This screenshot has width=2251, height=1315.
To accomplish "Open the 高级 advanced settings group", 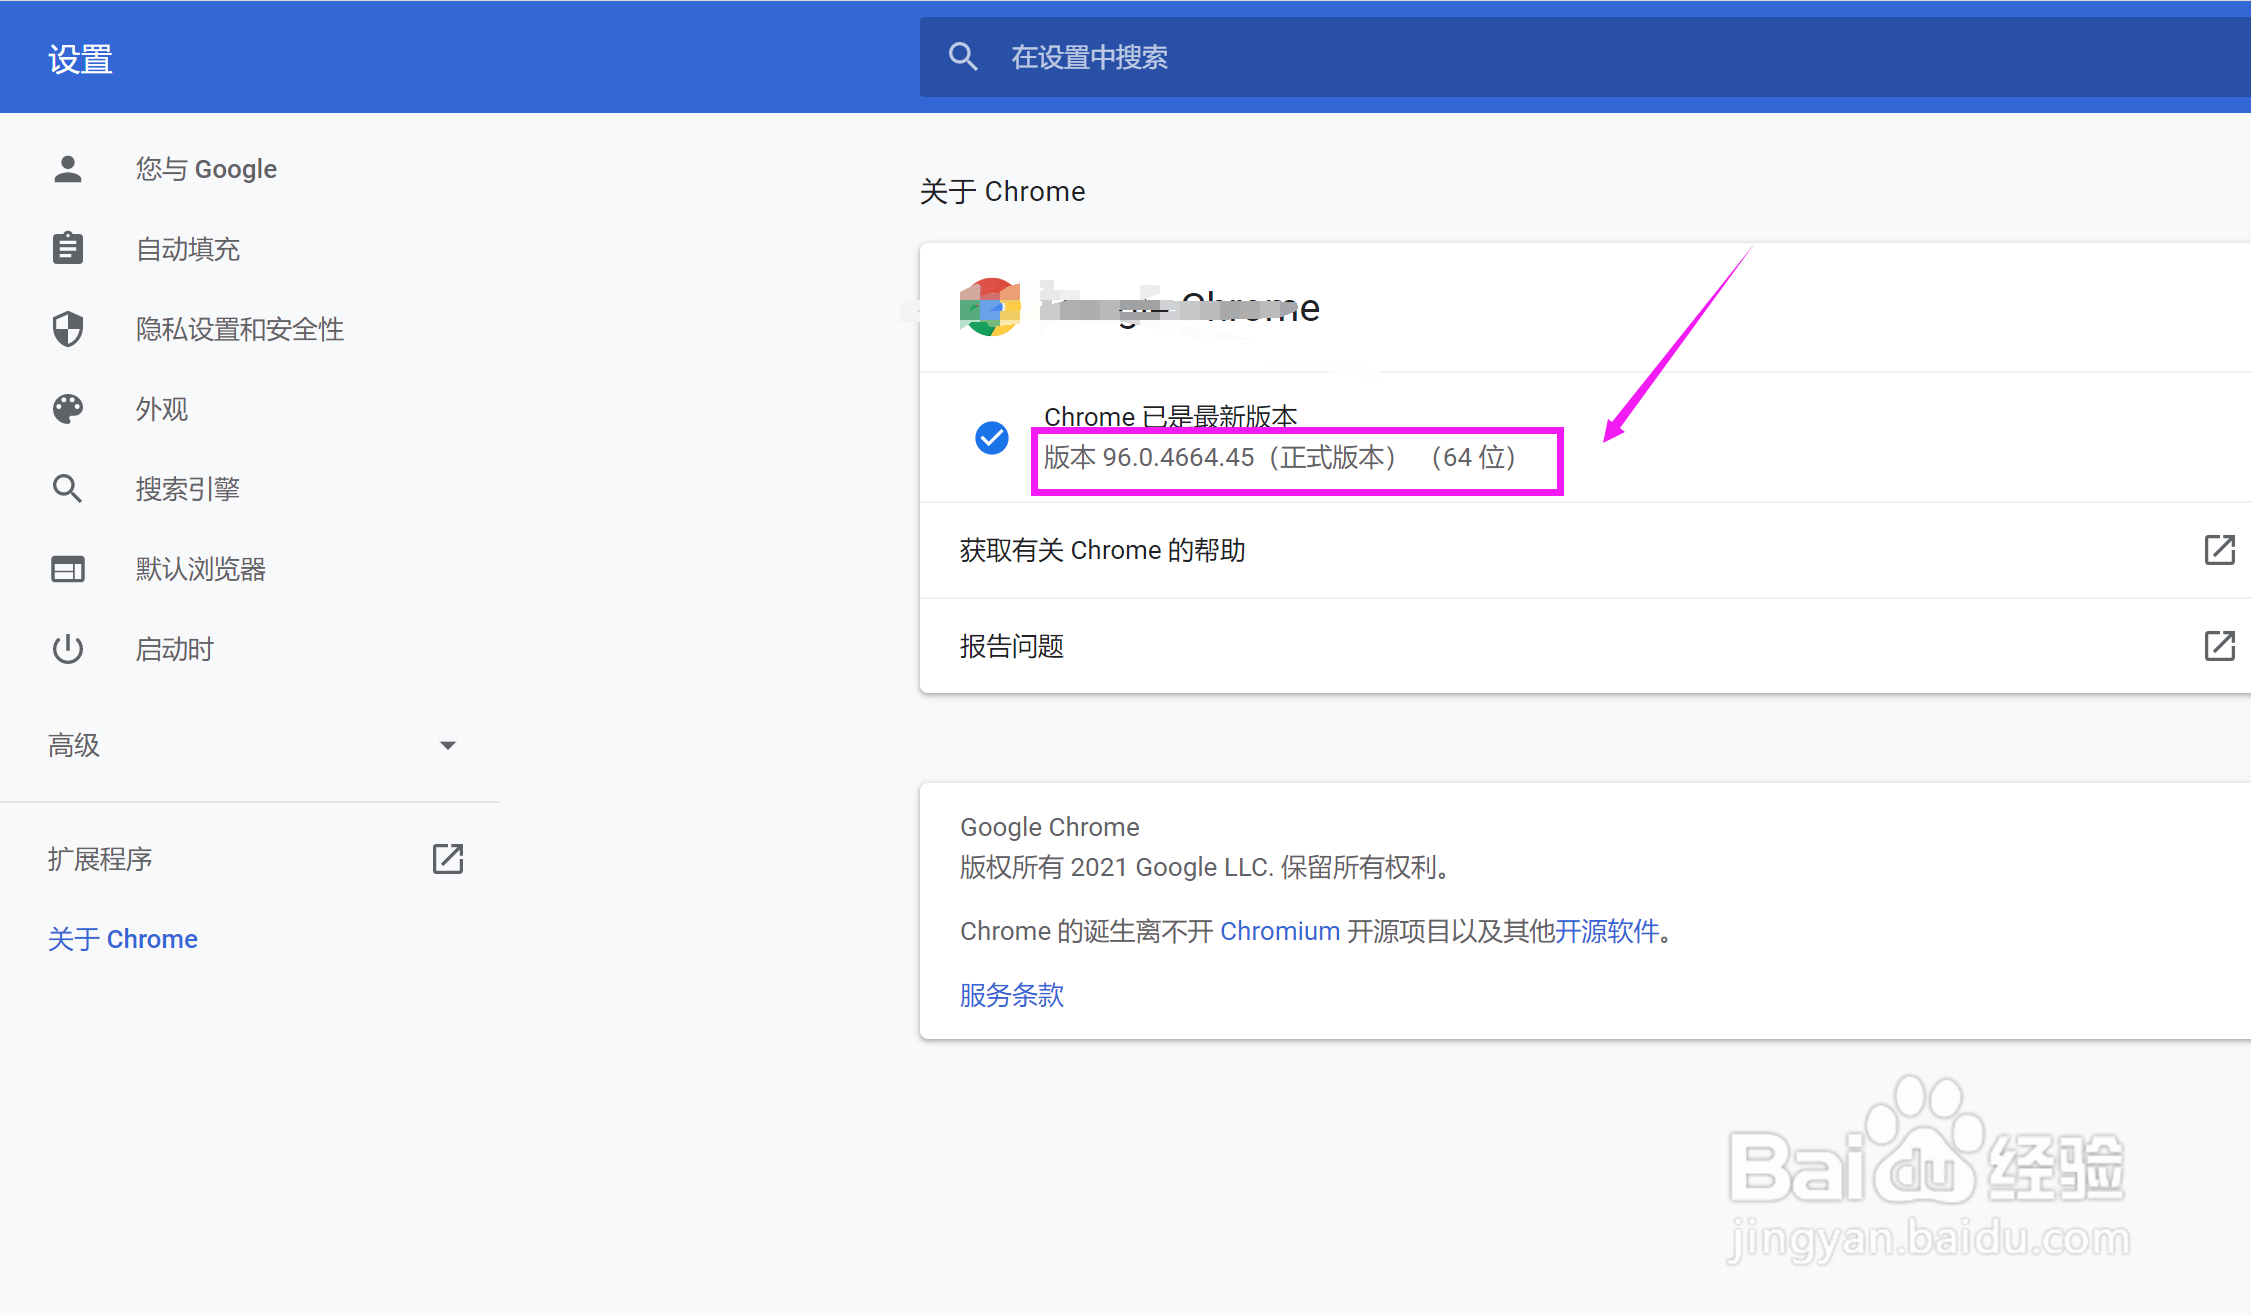I will tap(75, 745).
